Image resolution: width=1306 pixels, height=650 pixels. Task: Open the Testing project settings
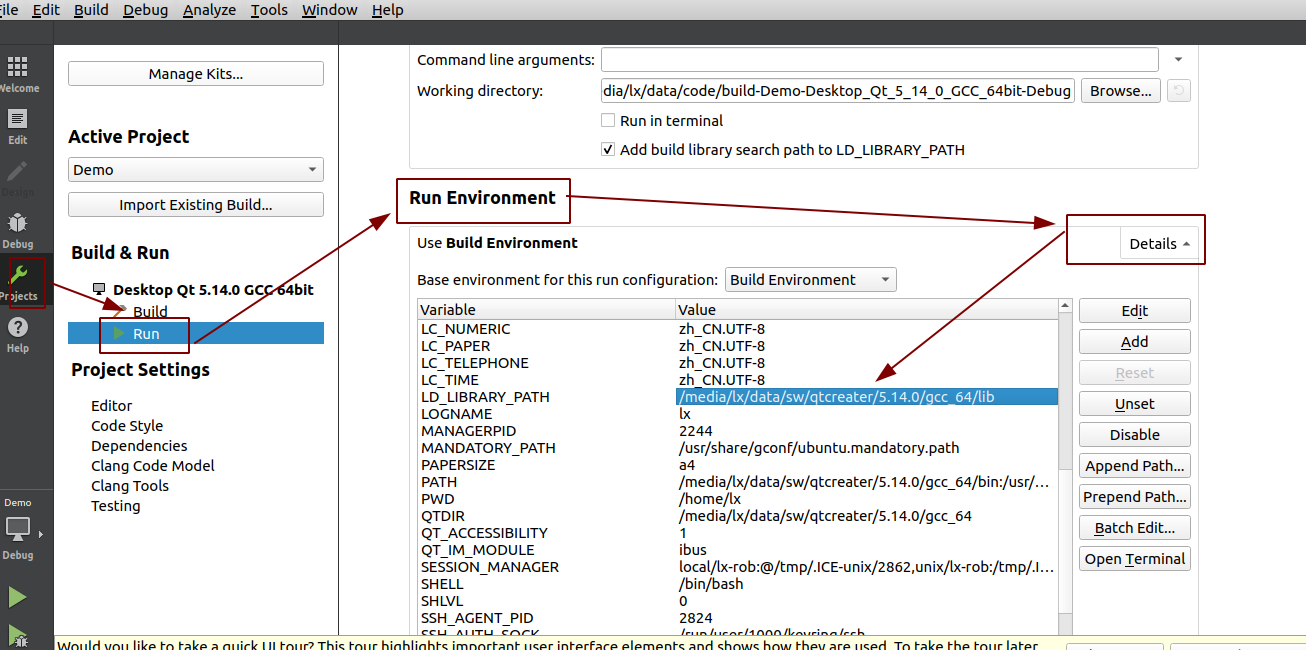116,506
